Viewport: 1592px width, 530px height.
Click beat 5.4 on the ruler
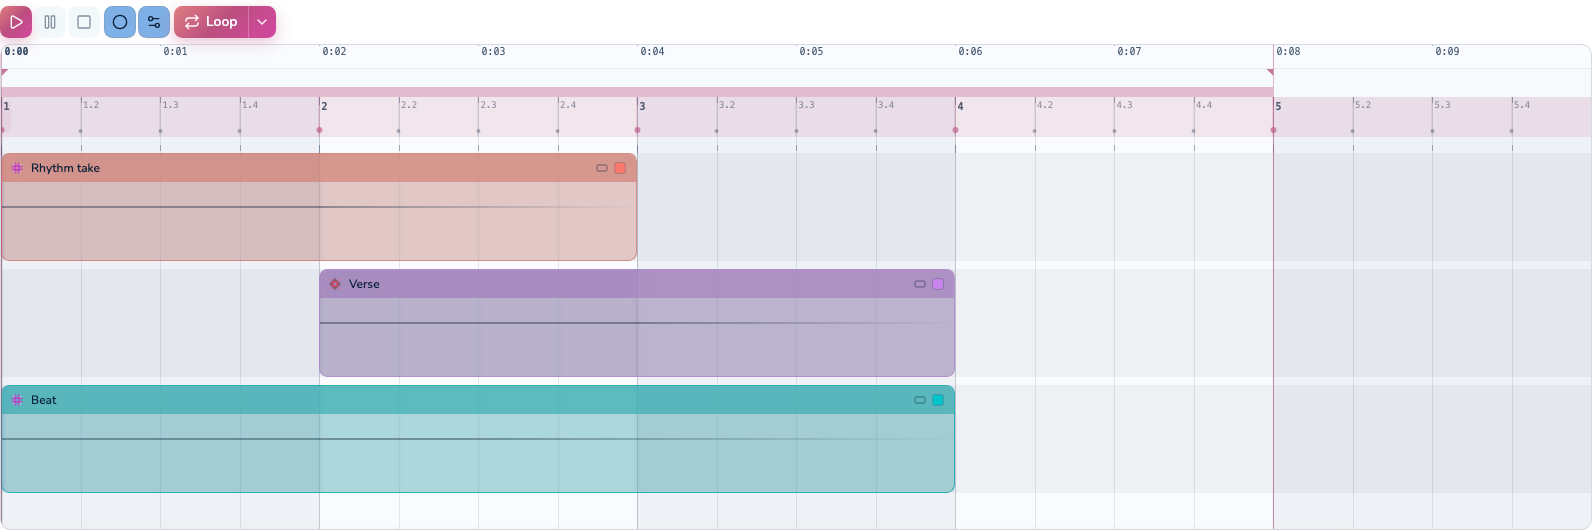pos(1522,105)
